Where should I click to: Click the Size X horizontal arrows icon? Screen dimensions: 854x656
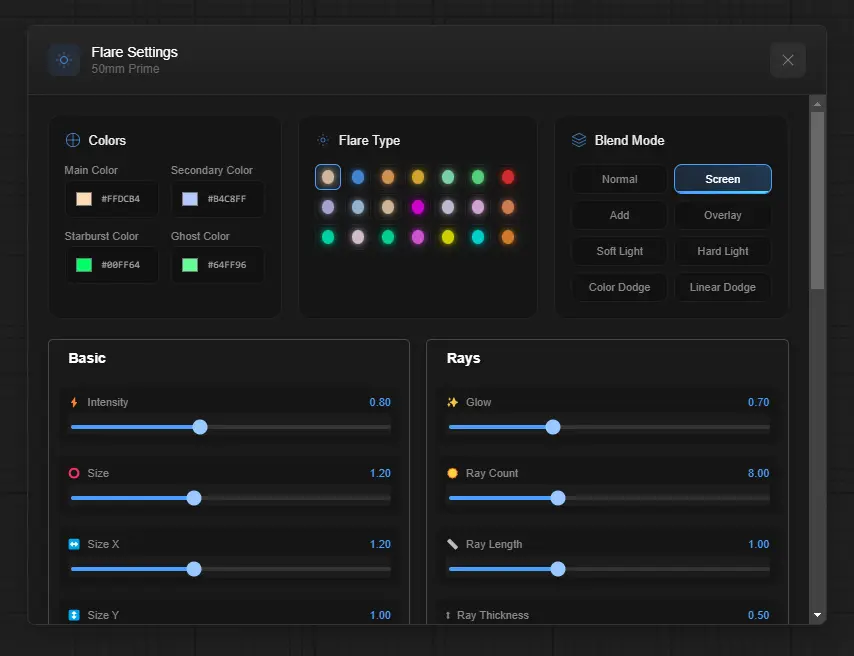74,545
